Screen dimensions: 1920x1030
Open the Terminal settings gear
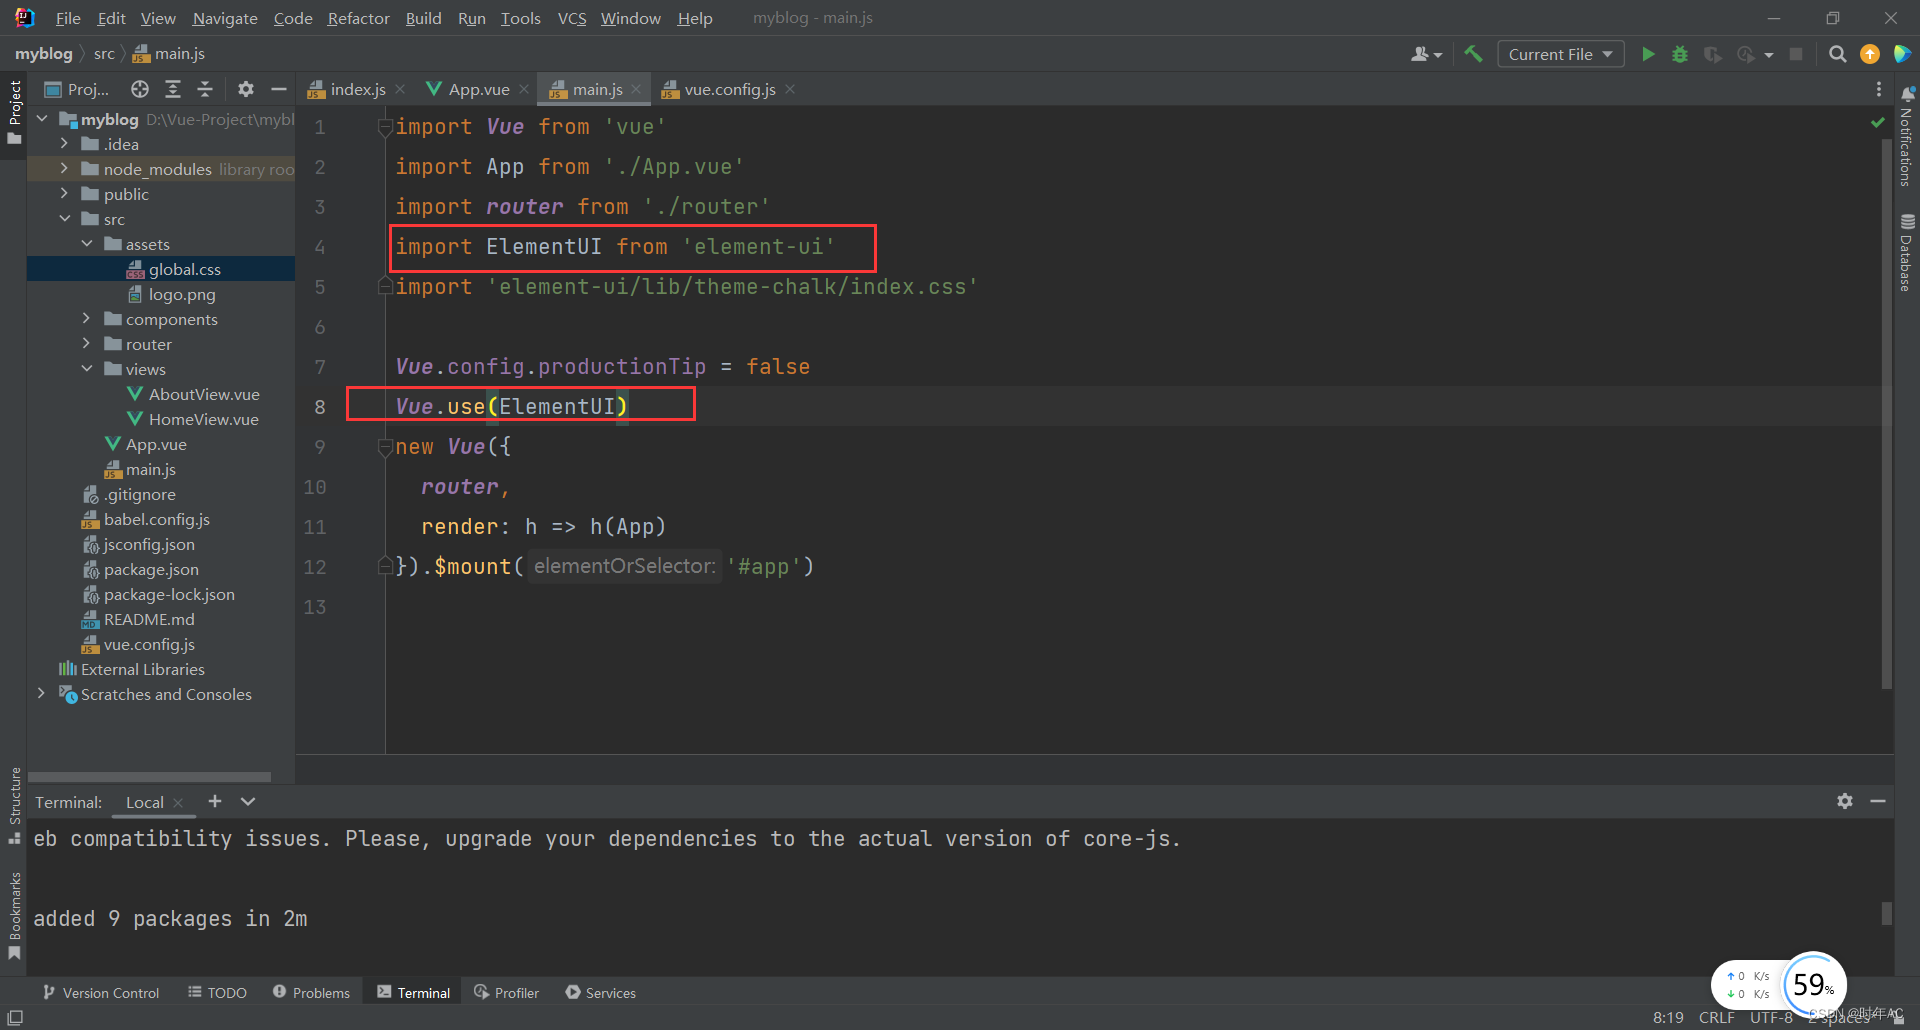tap(1844, 801)
